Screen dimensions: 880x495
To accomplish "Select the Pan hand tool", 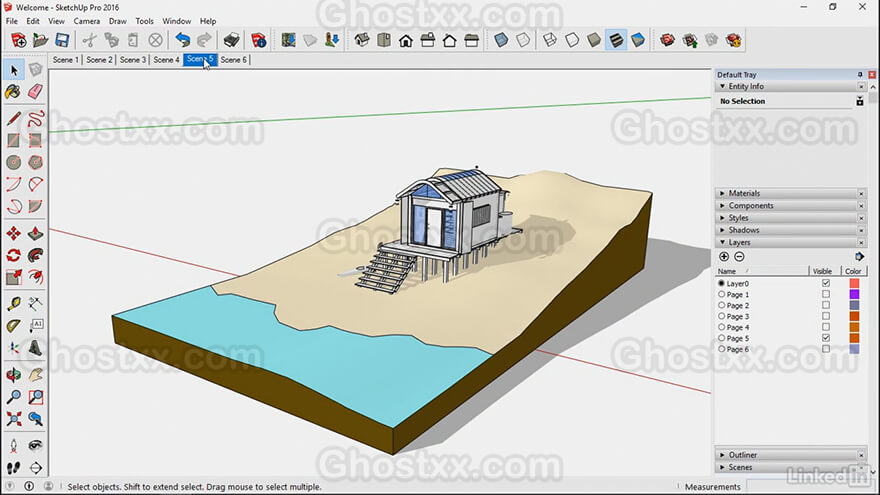I will click(x=35, y=374).
